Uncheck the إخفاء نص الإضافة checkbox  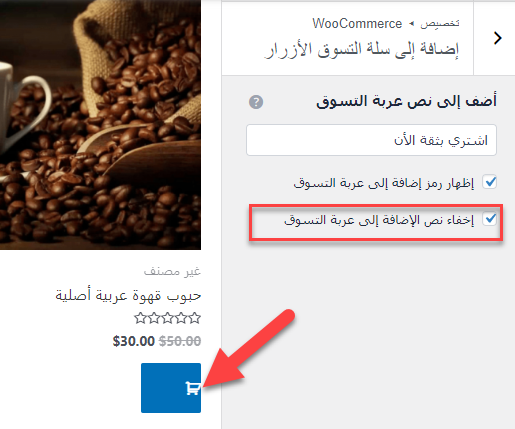[x=490, y=219]
